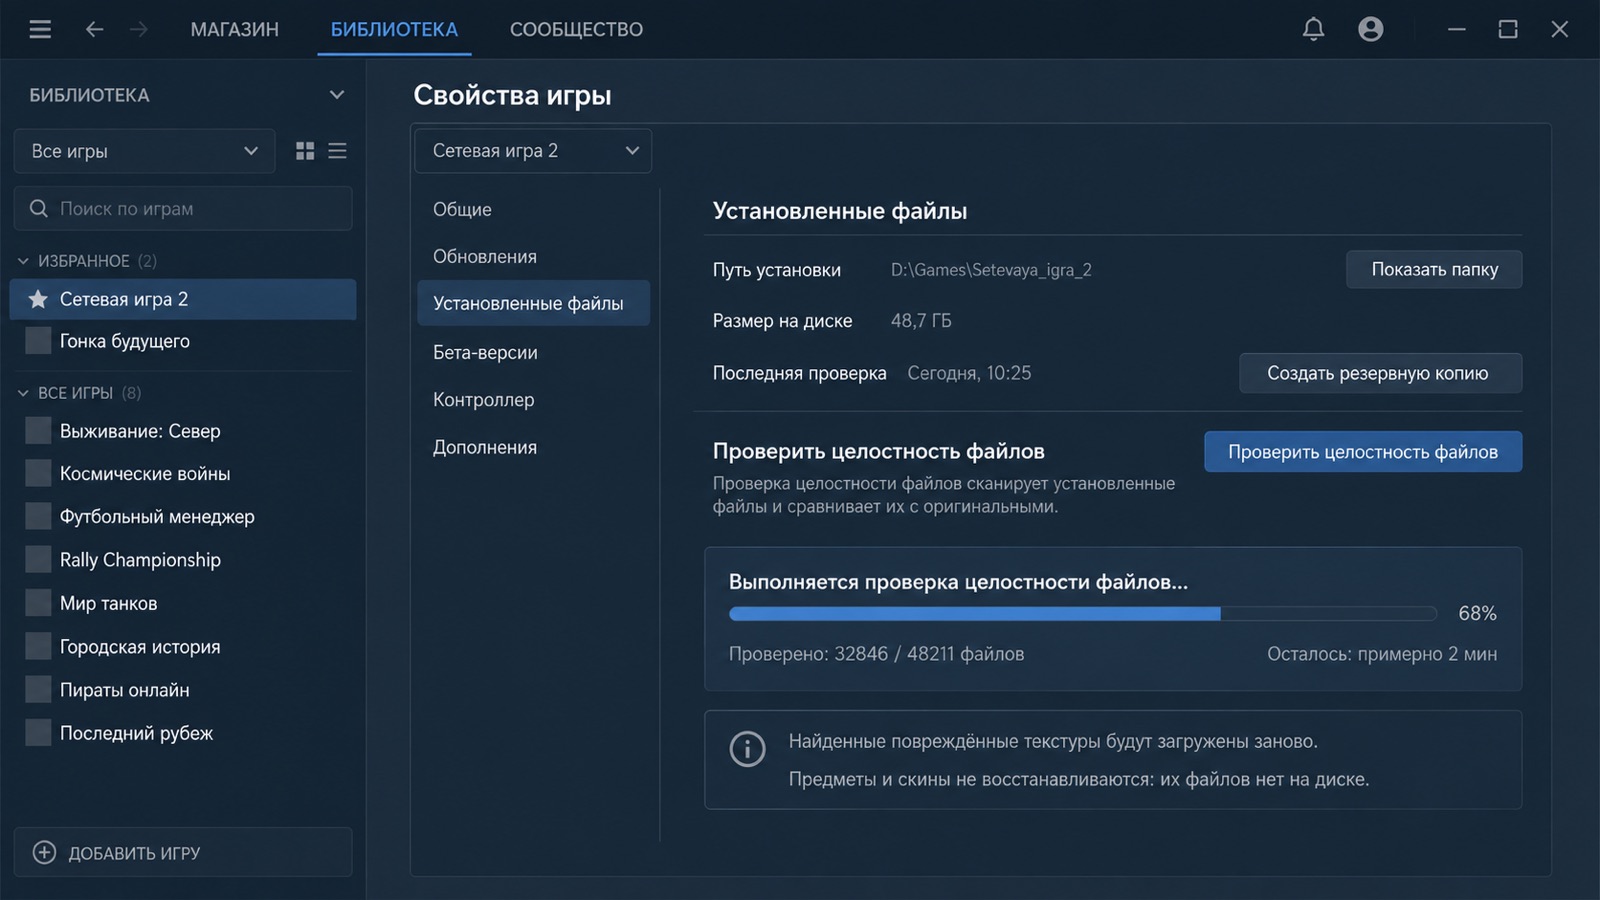
Task: Click the info icon in the notice box
Action: tap(747, 748)
